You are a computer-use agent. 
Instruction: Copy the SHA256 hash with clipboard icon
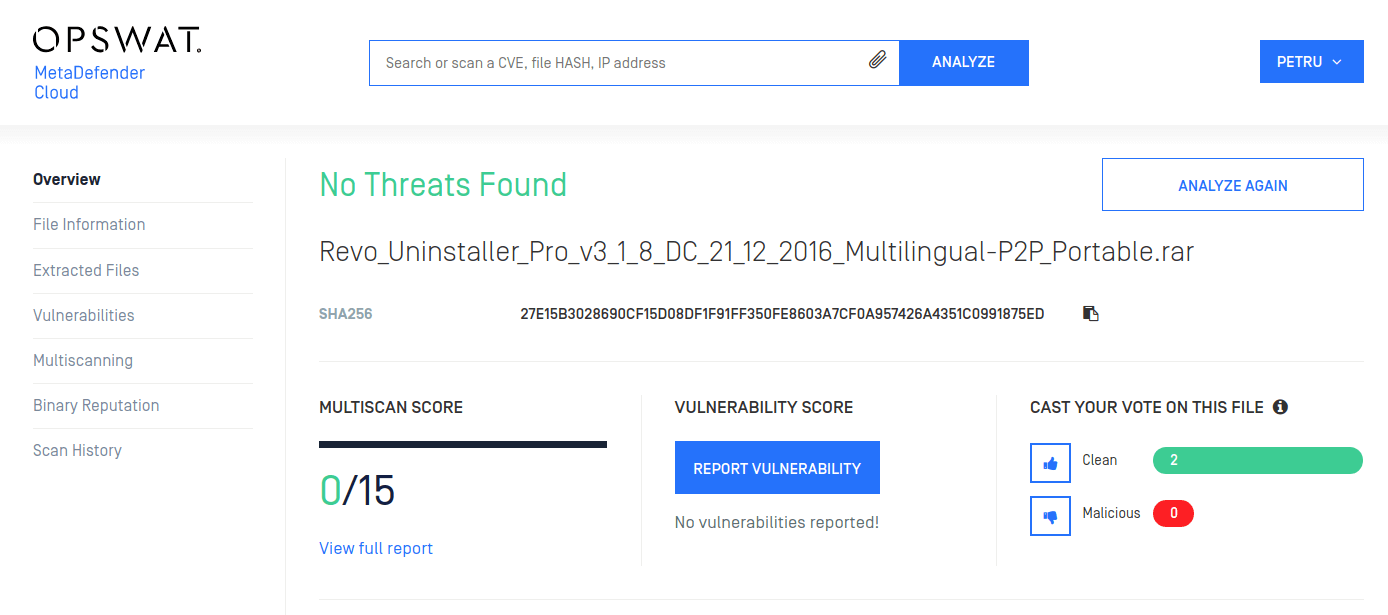pos(1091,314)
